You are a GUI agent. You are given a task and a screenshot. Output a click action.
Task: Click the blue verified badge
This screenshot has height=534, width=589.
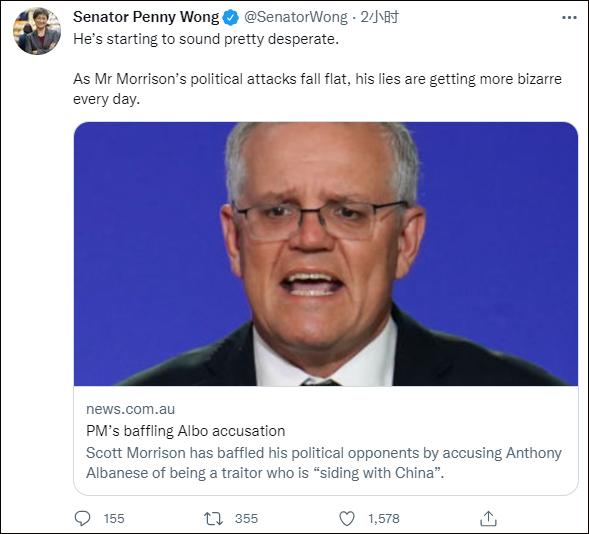coord(230,17)
